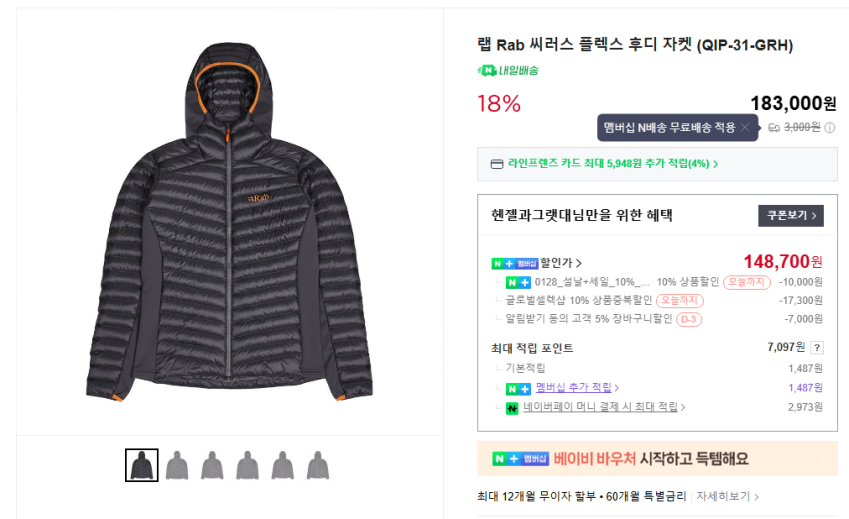This screenshot has height=519, width=849.
Task: Click the N+ 멤버십 badge beside 할인가
Action: 515,263
